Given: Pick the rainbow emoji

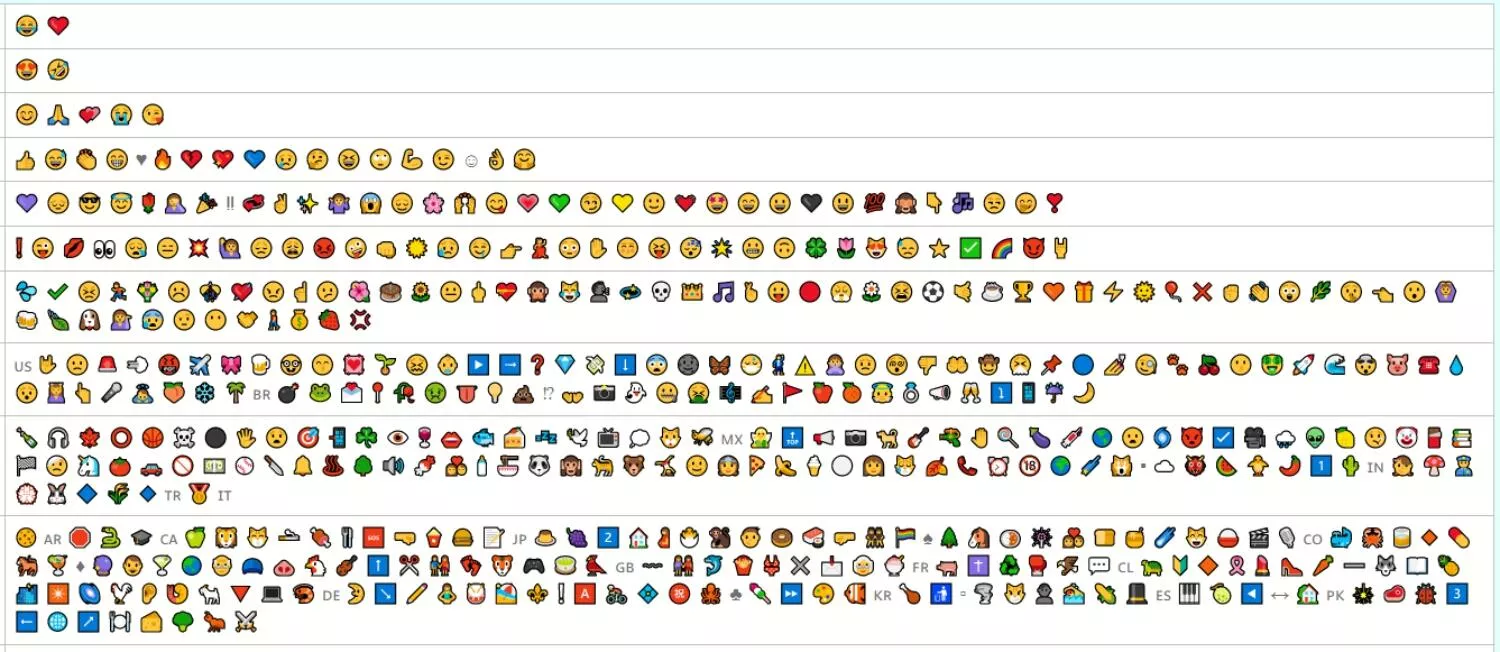Looking at the screenshot, I should 1001,248.
